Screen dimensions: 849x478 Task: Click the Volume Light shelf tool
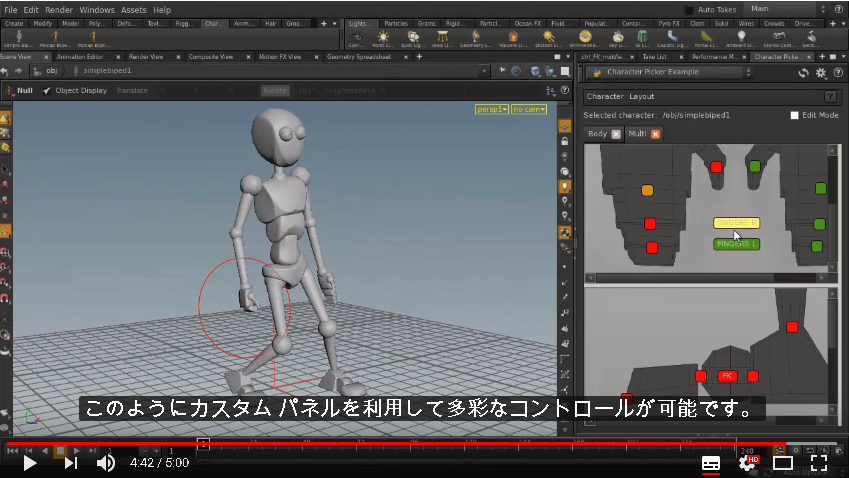tap(513, 39)
